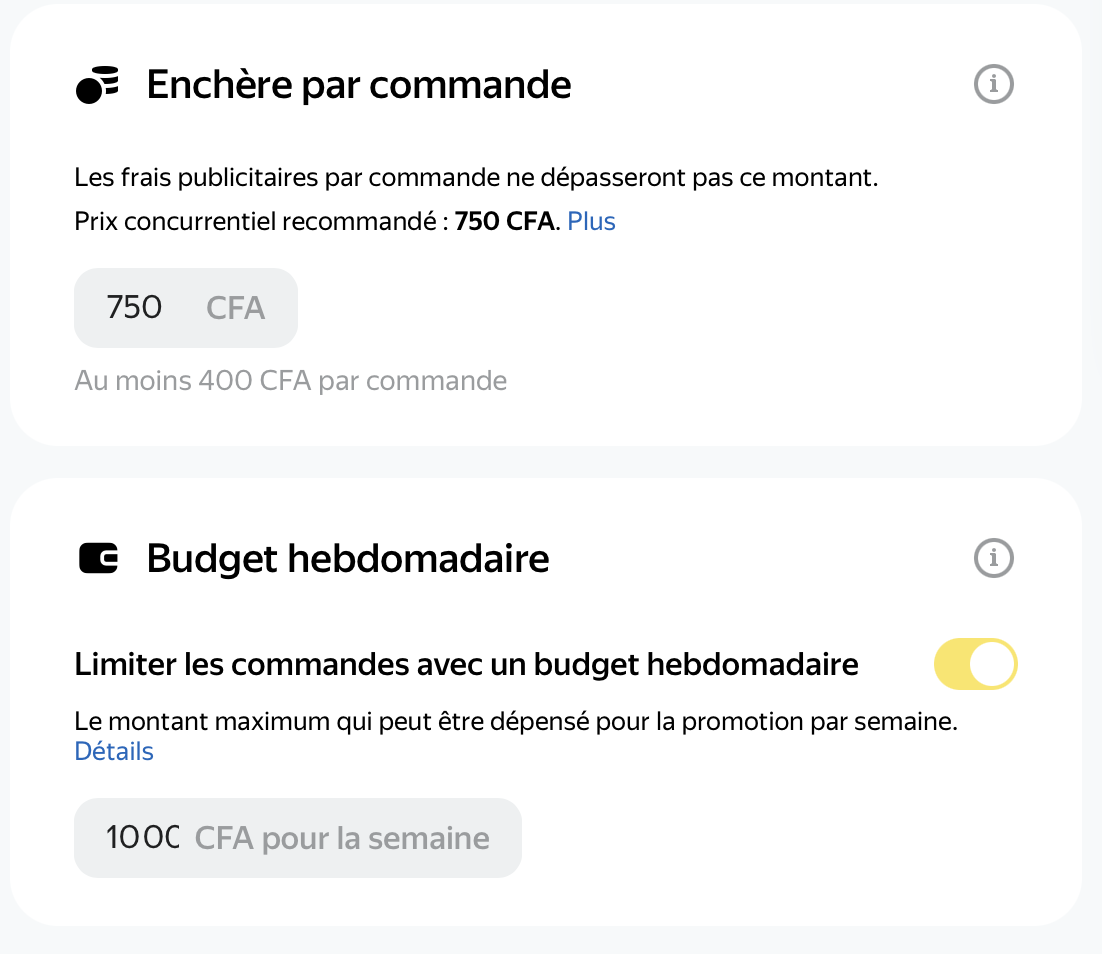
Task: Open the Détails link about weekly budget
Action: (114, 752)
